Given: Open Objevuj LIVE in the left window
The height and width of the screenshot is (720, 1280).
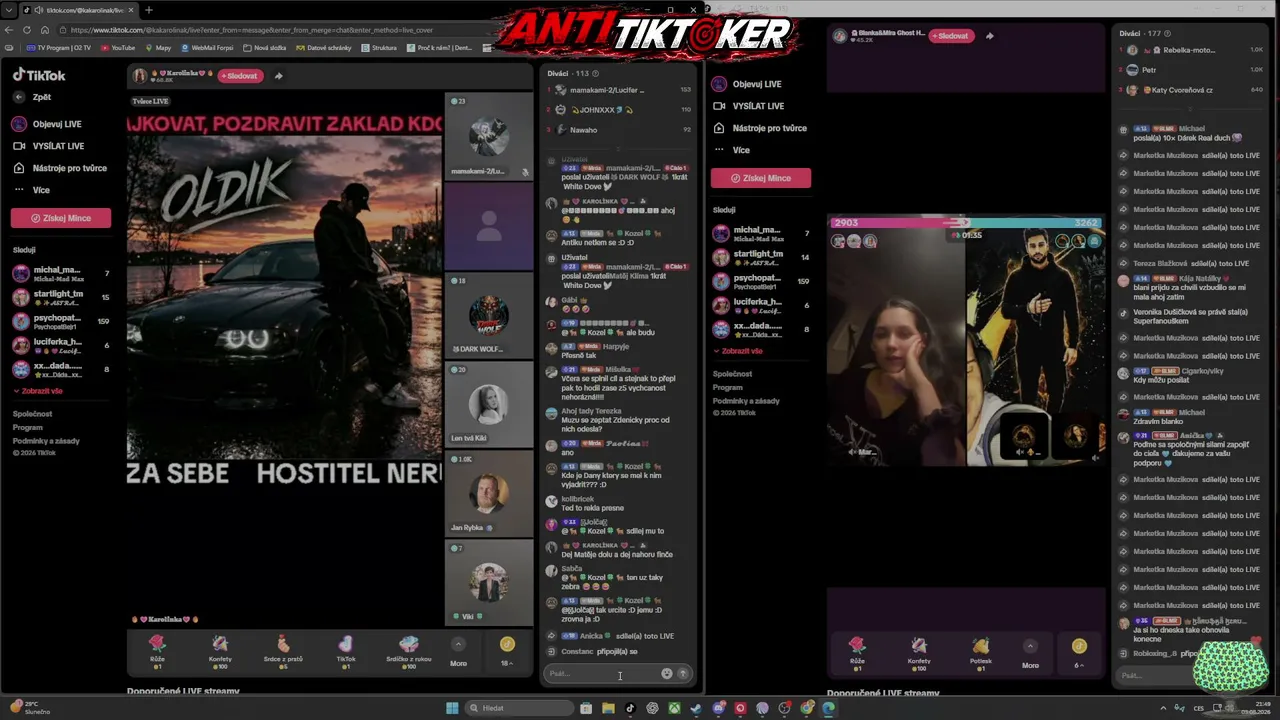Looking at the screenshot, I should pos(47,124).
